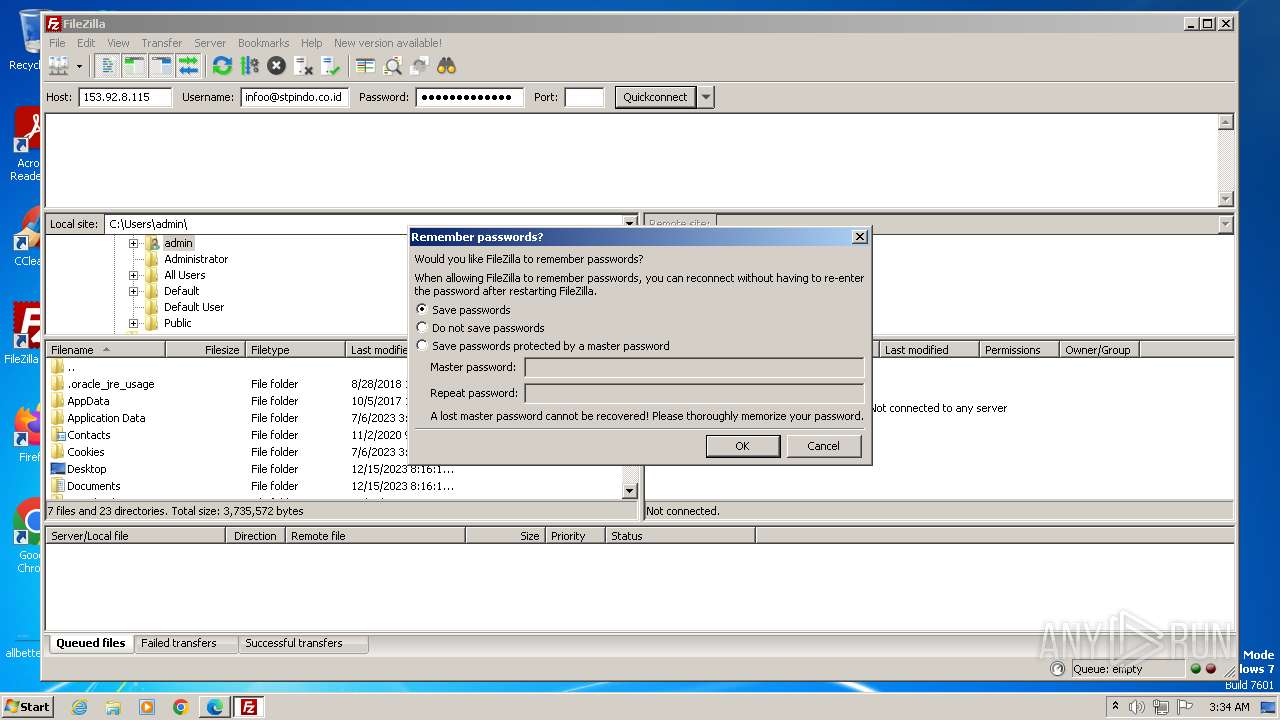Screen dimensions: 1280x720
Task: Toggle message log display
Action: pyautogui.click(x=108, y=66)
